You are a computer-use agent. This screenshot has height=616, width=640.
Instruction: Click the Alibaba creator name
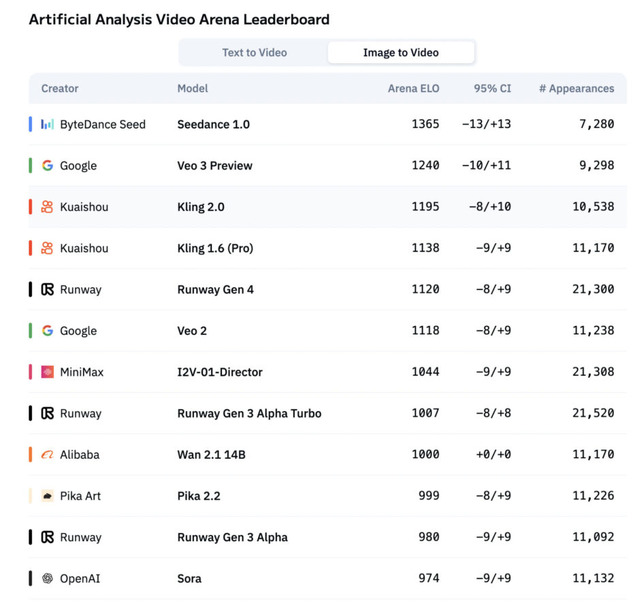[80, 454]
